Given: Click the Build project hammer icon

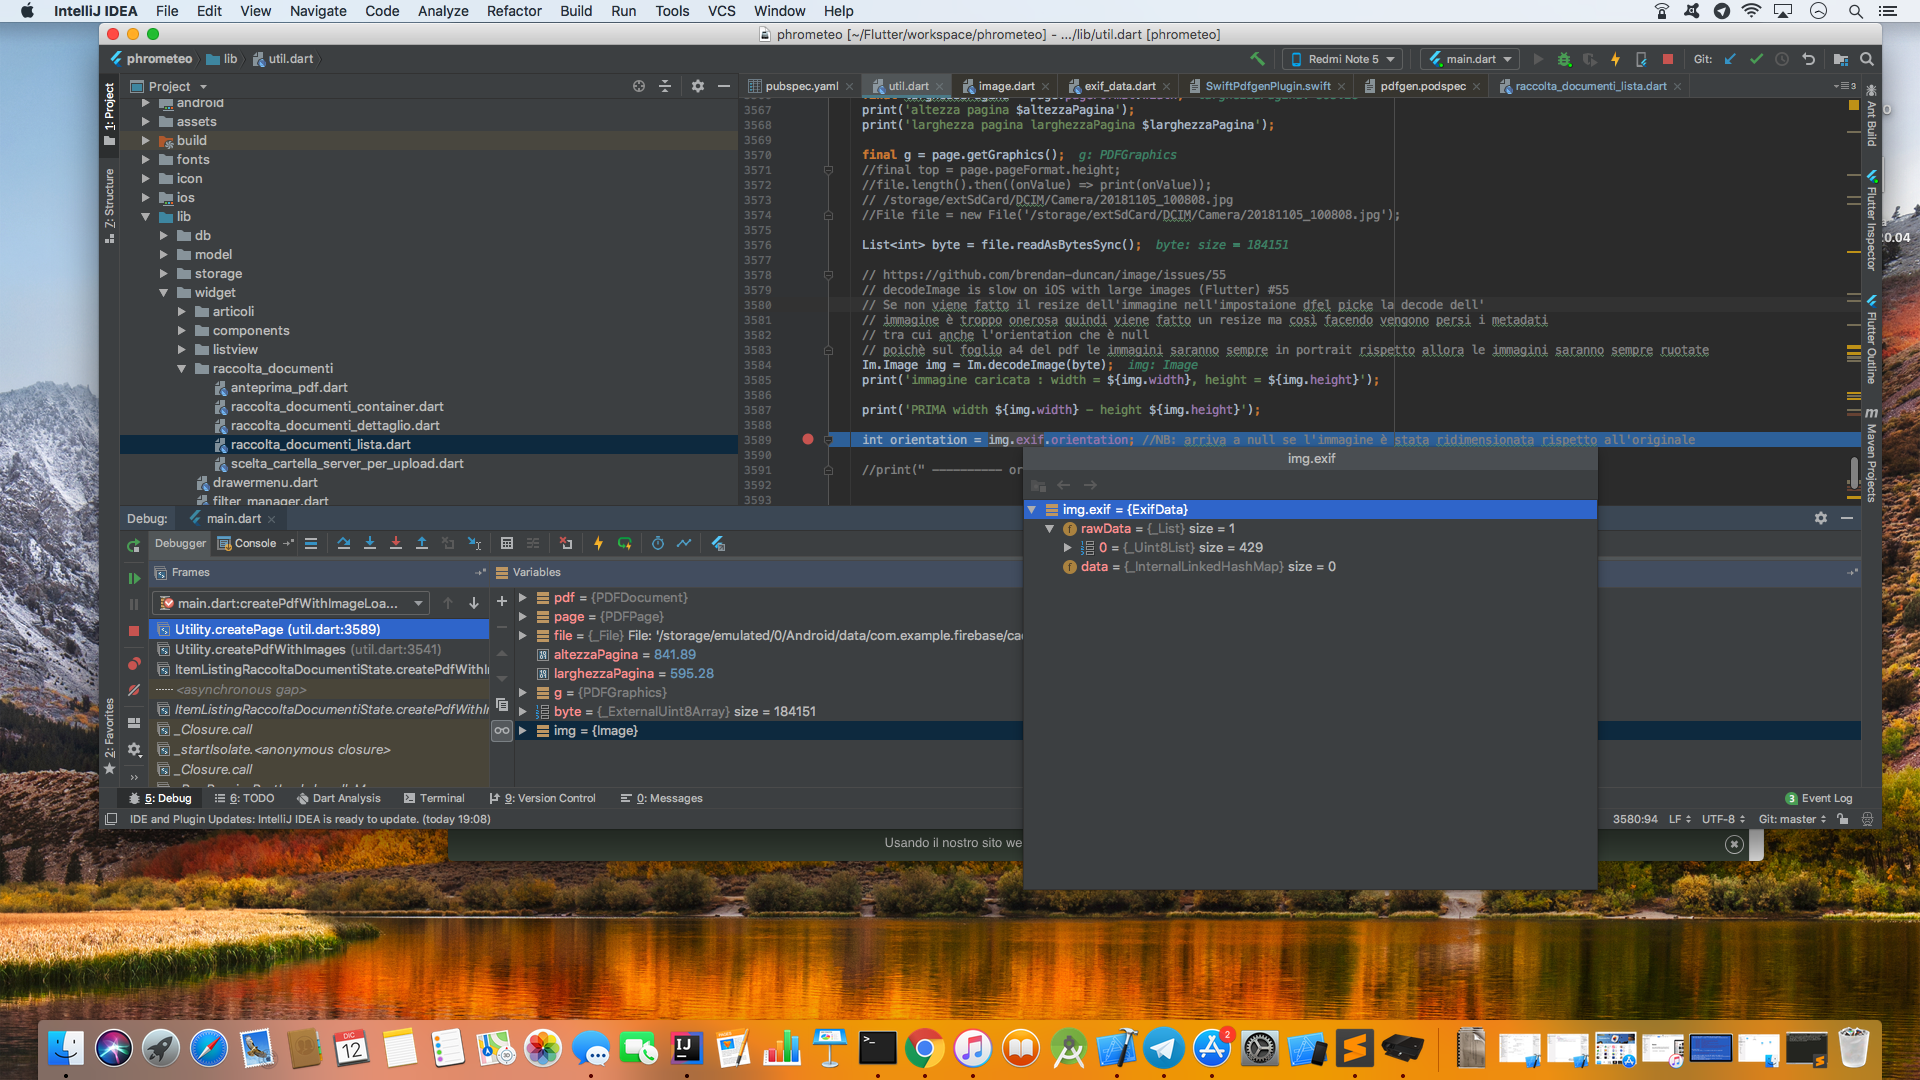Looking at the screenshot, I should (x=1257, y=59).
